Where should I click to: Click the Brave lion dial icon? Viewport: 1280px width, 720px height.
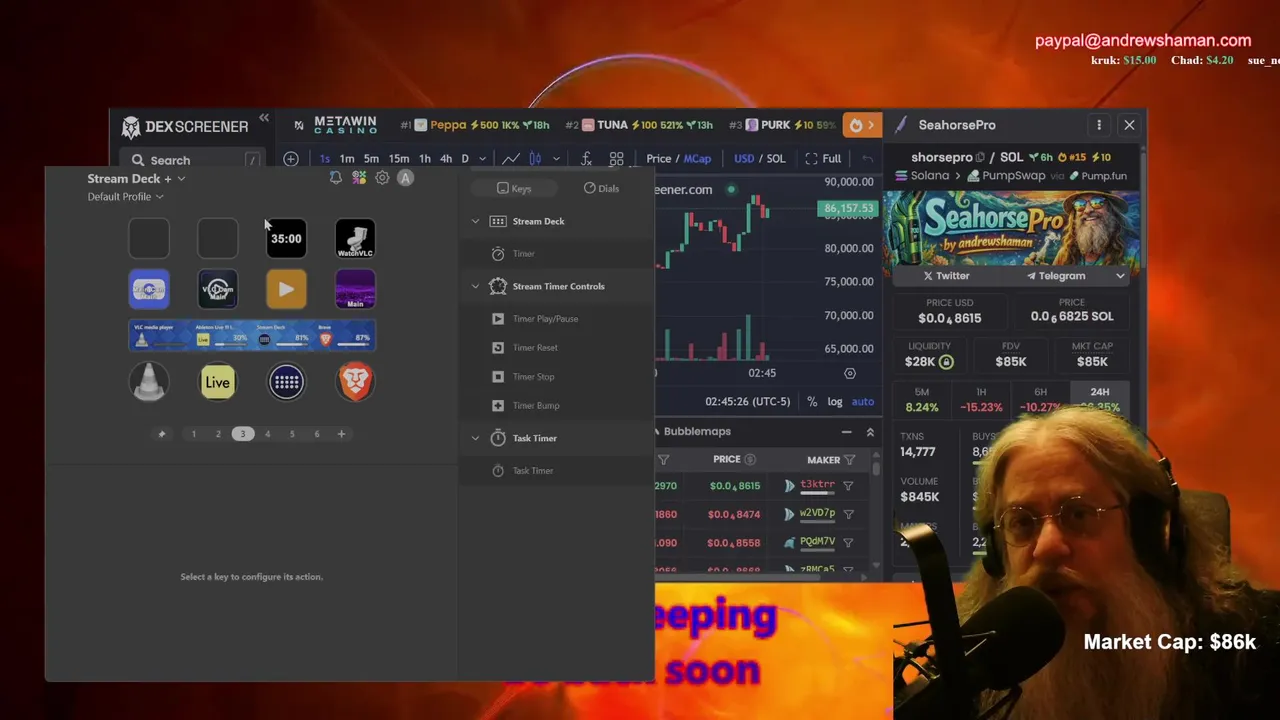[355, 382]
